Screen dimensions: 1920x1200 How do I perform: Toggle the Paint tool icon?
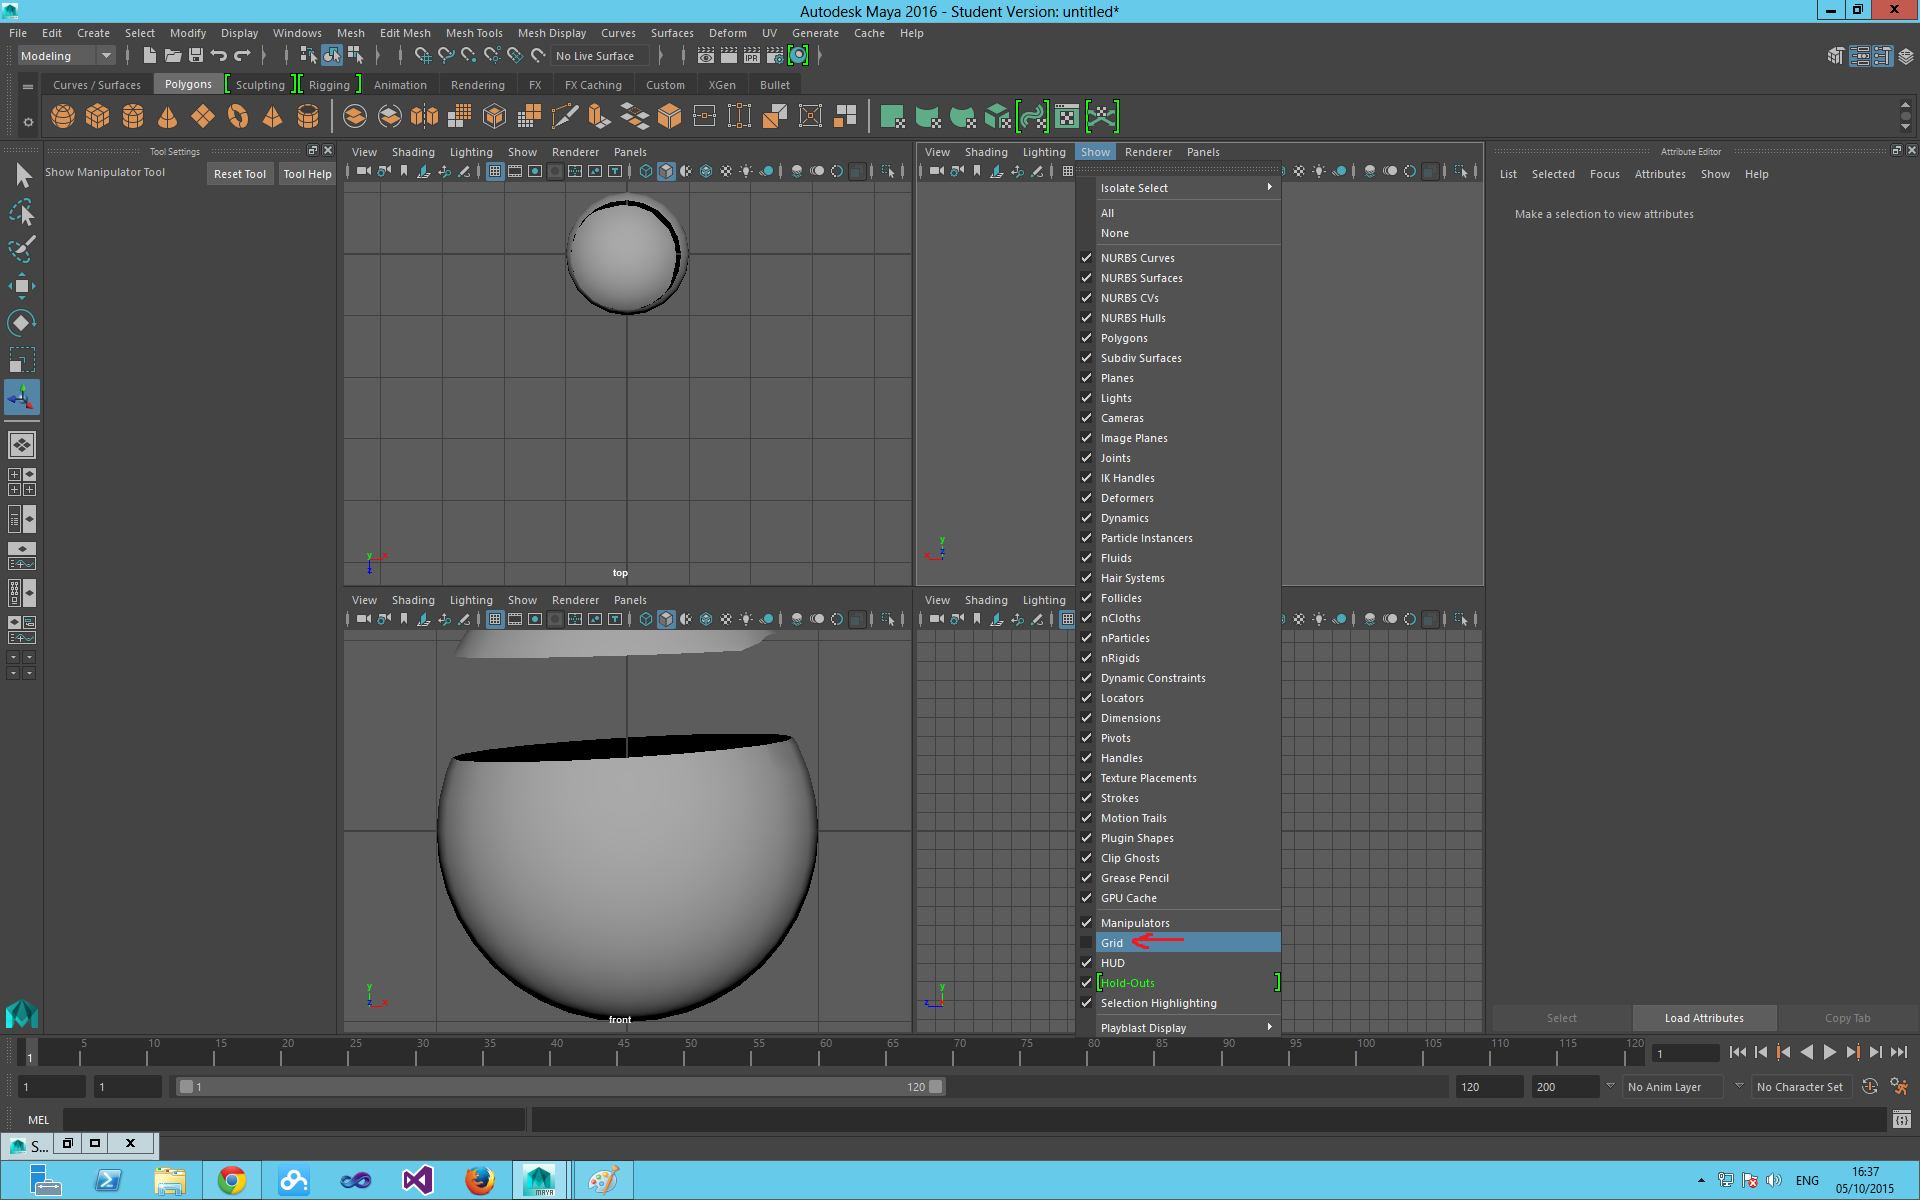tap(21, 246)
